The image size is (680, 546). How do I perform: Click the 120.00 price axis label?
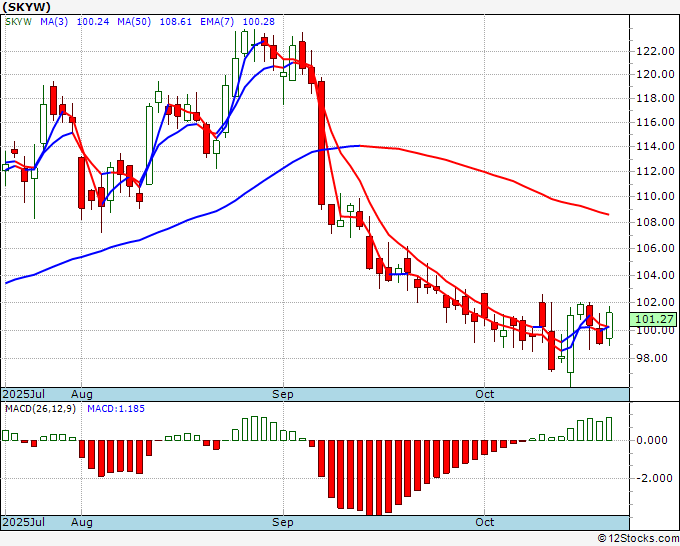click(x=655, y=74)
